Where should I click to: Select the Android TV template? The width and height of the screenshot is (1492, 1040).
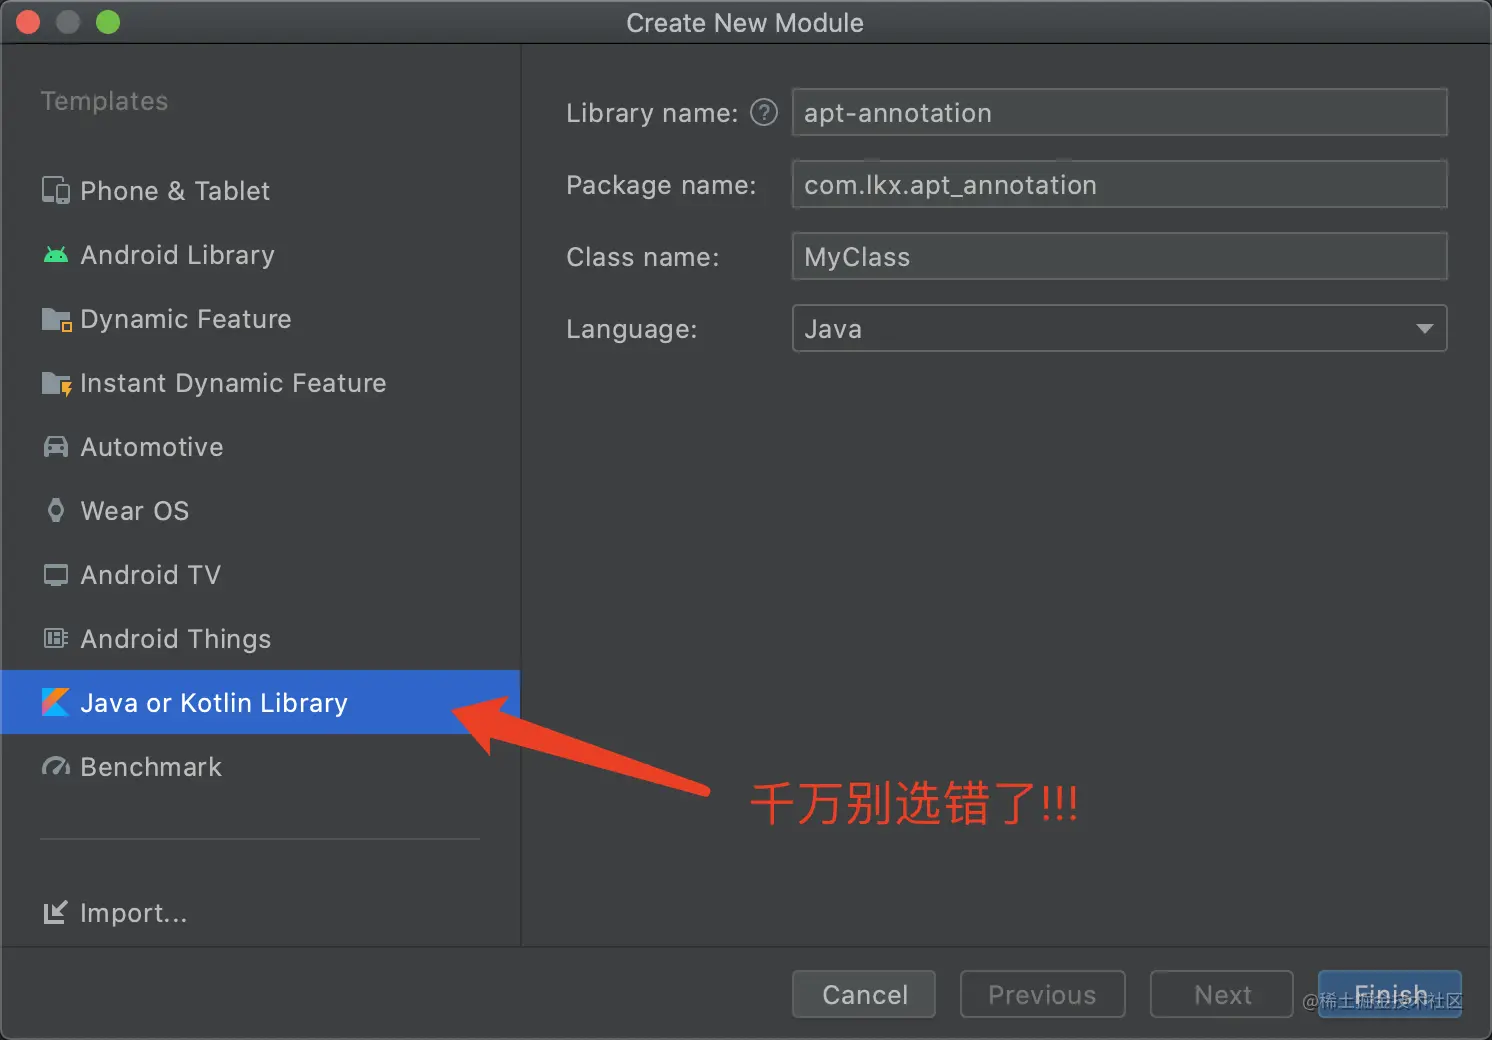click(260, 575)
